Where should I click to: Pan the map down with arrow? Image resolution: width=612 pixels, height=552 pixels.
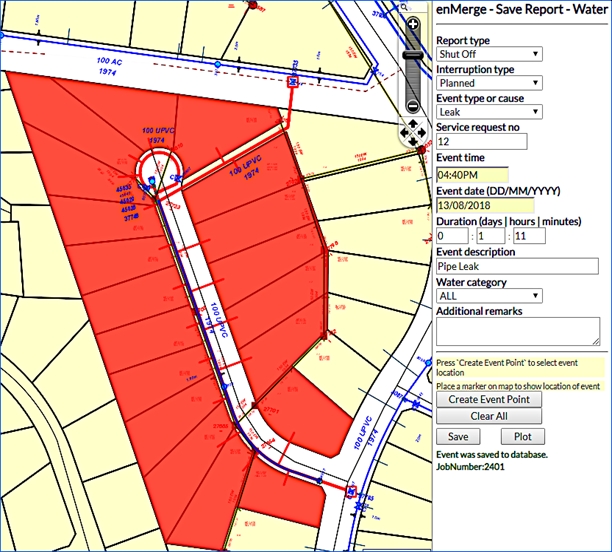click(x=414, y=142)
